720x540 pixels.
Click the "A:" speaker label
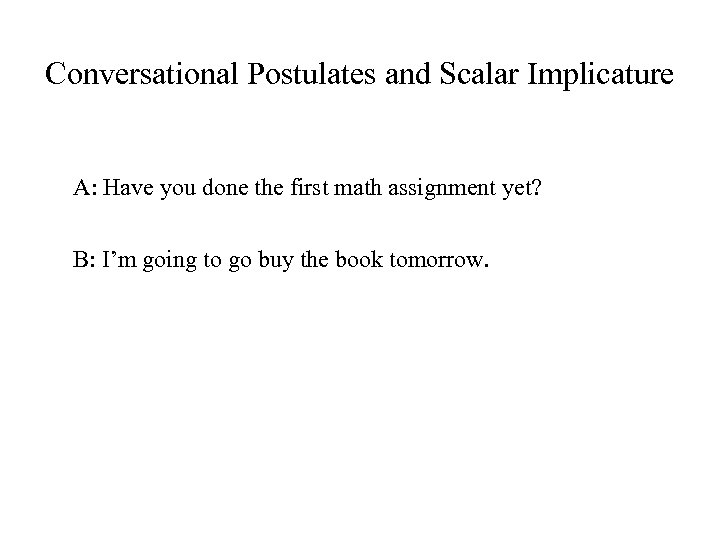point(85,187)
